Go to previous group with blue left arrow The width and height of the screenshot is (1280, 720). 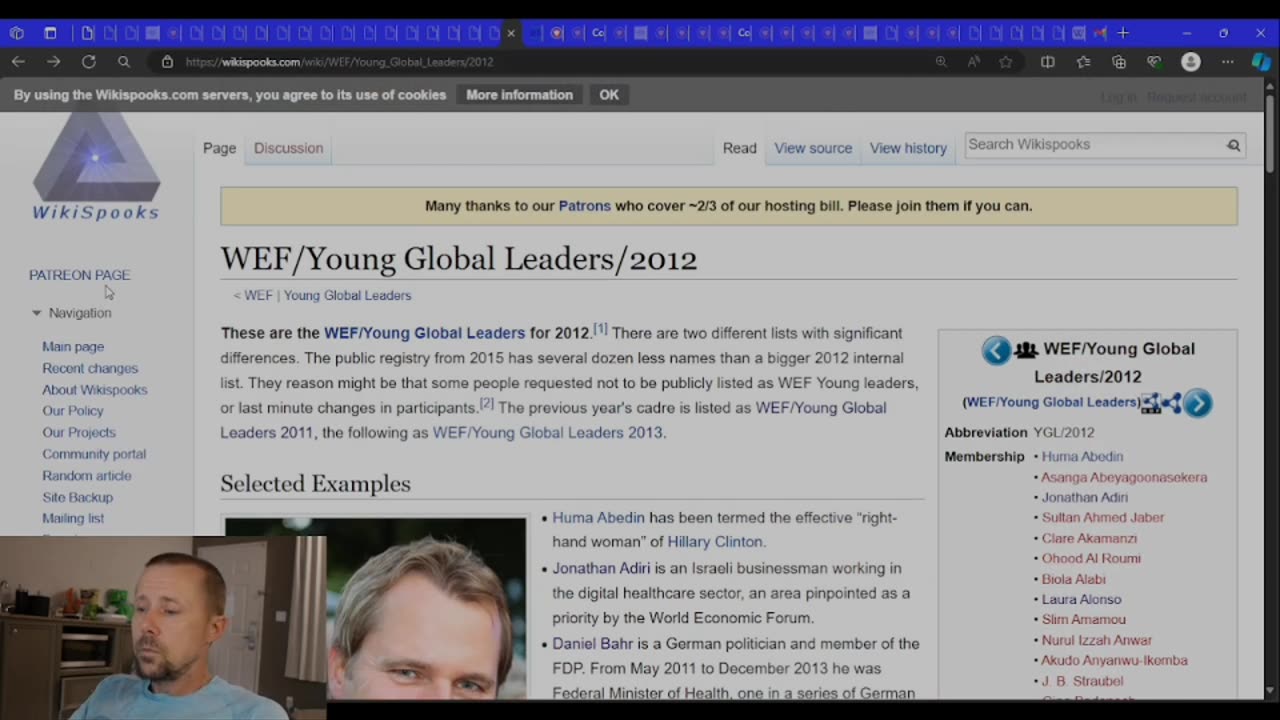pos(996,350)
